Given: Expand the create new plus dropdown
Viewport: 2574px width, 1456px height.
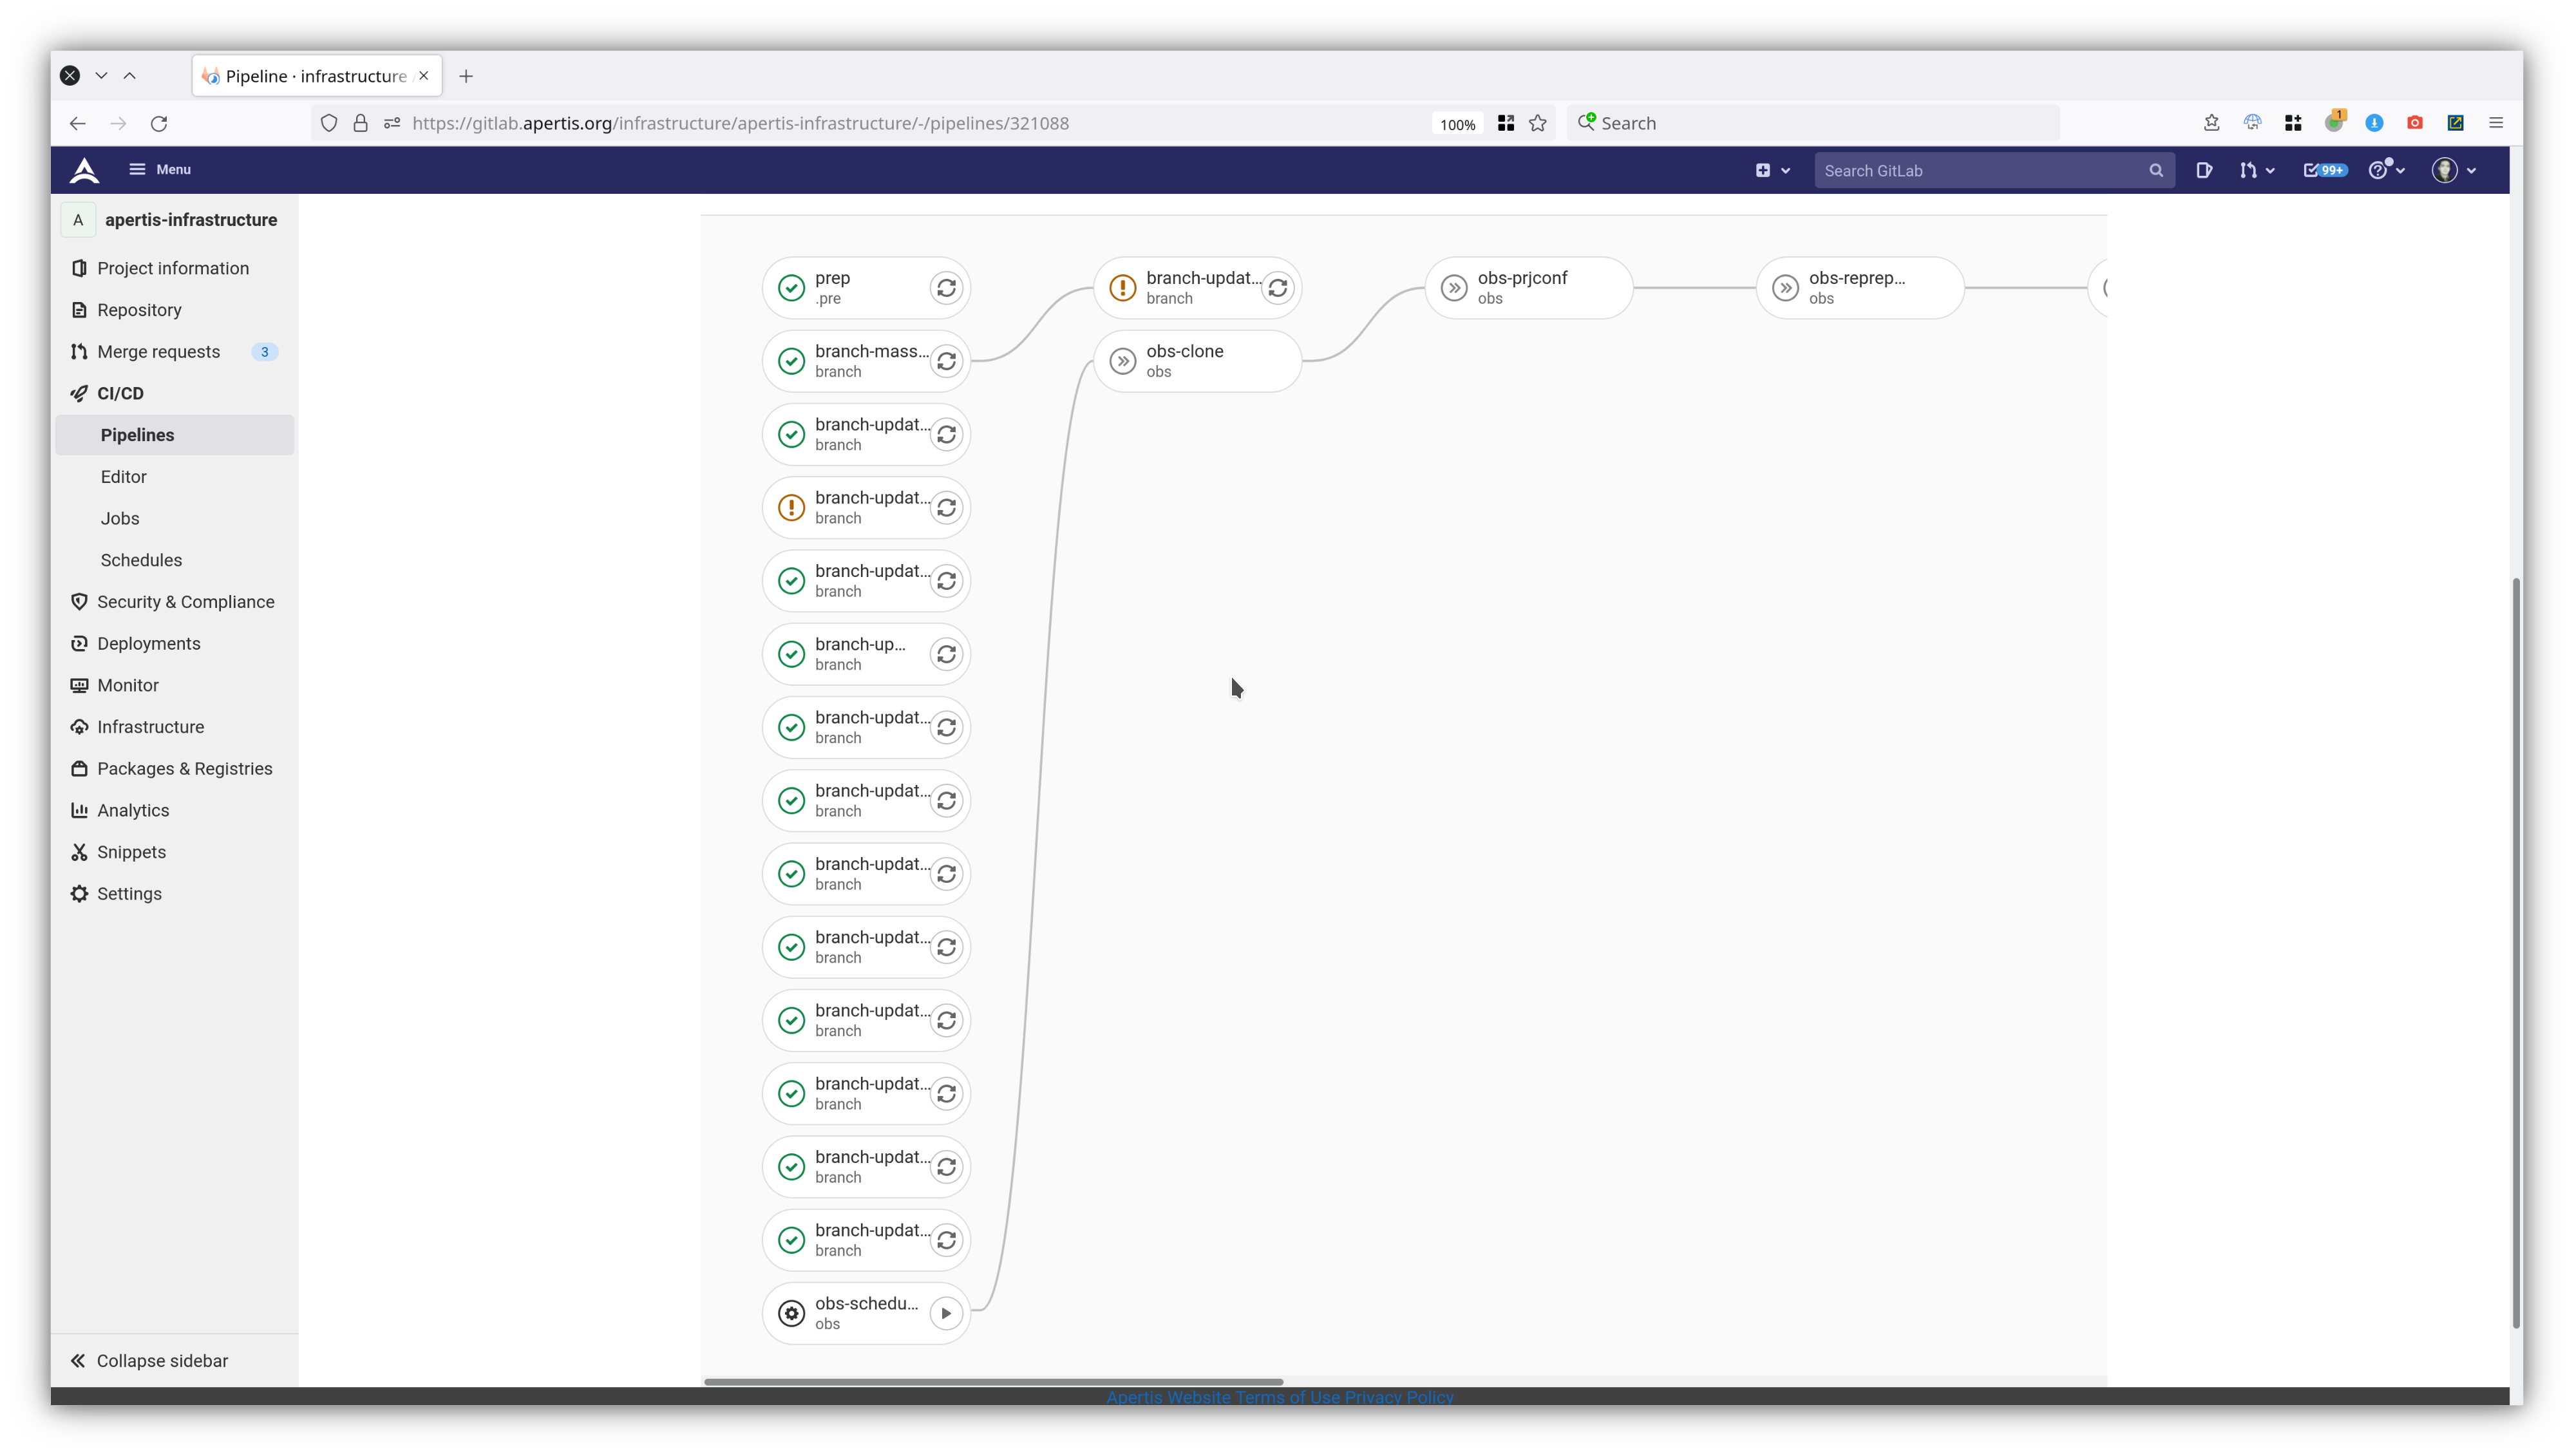Looking at the screenshot, I should click(x=1772, y=170).
